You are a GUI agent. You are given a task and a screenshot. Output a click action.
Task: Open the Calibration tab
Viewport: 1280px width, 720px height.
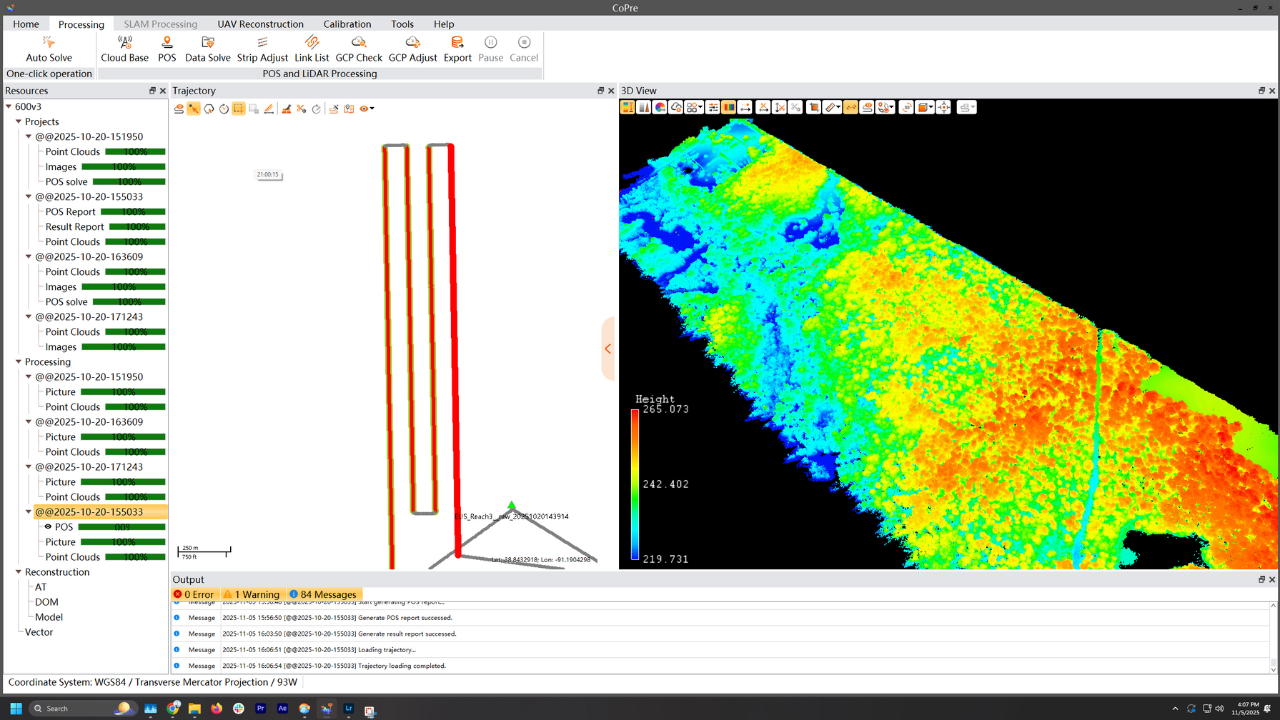[x=347, y=24]
